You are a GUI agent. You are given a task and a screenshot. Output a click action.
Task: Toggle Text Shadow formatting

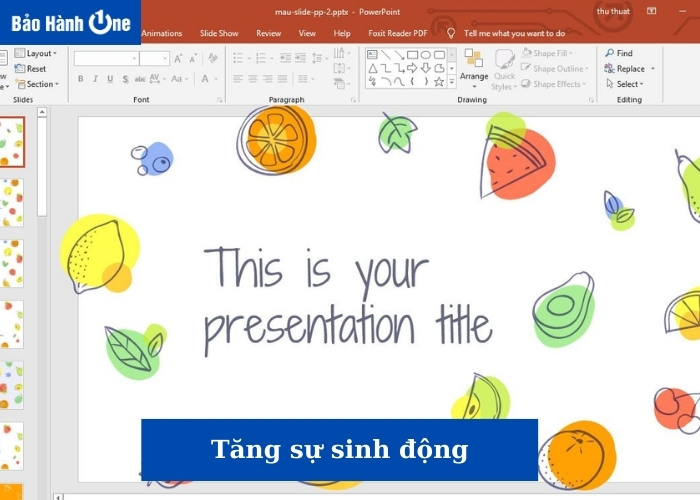pos(125,79)
